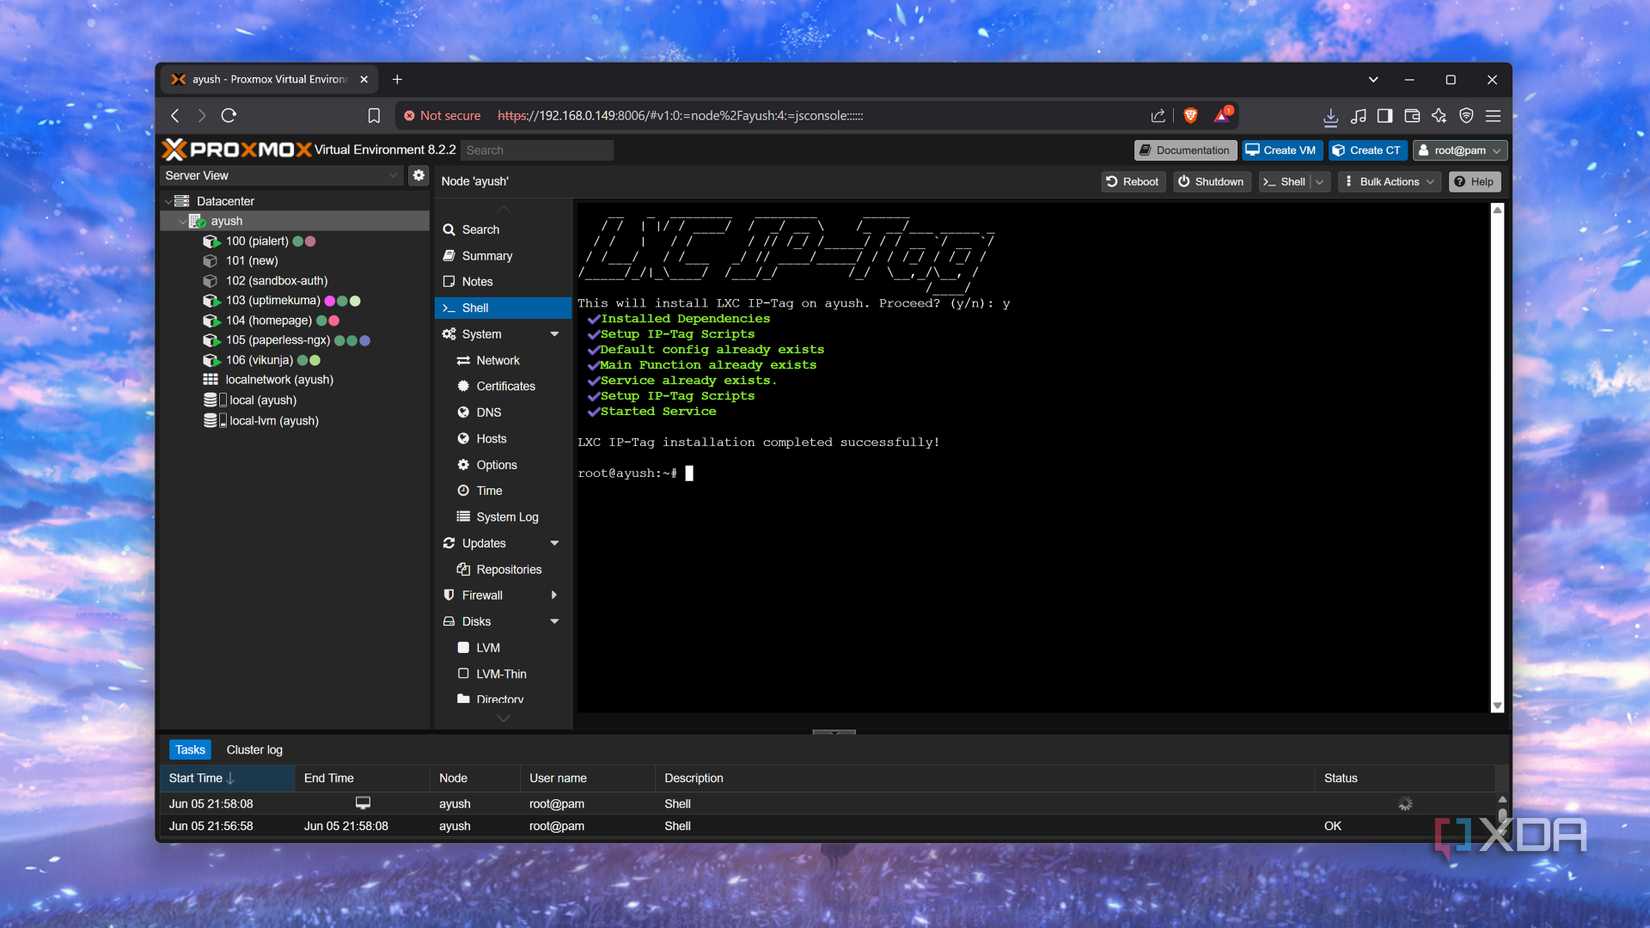The width and height of the screenshot is (1650, 928).
Task: Open the Create CT dialog
Action: pos(1367,150)
